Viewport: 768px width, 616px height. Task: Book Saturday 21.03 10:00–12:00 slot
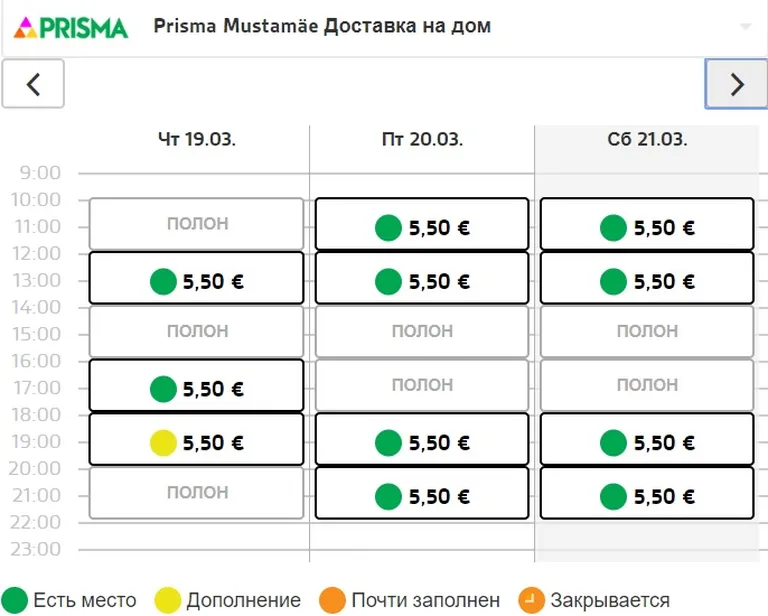647,225
